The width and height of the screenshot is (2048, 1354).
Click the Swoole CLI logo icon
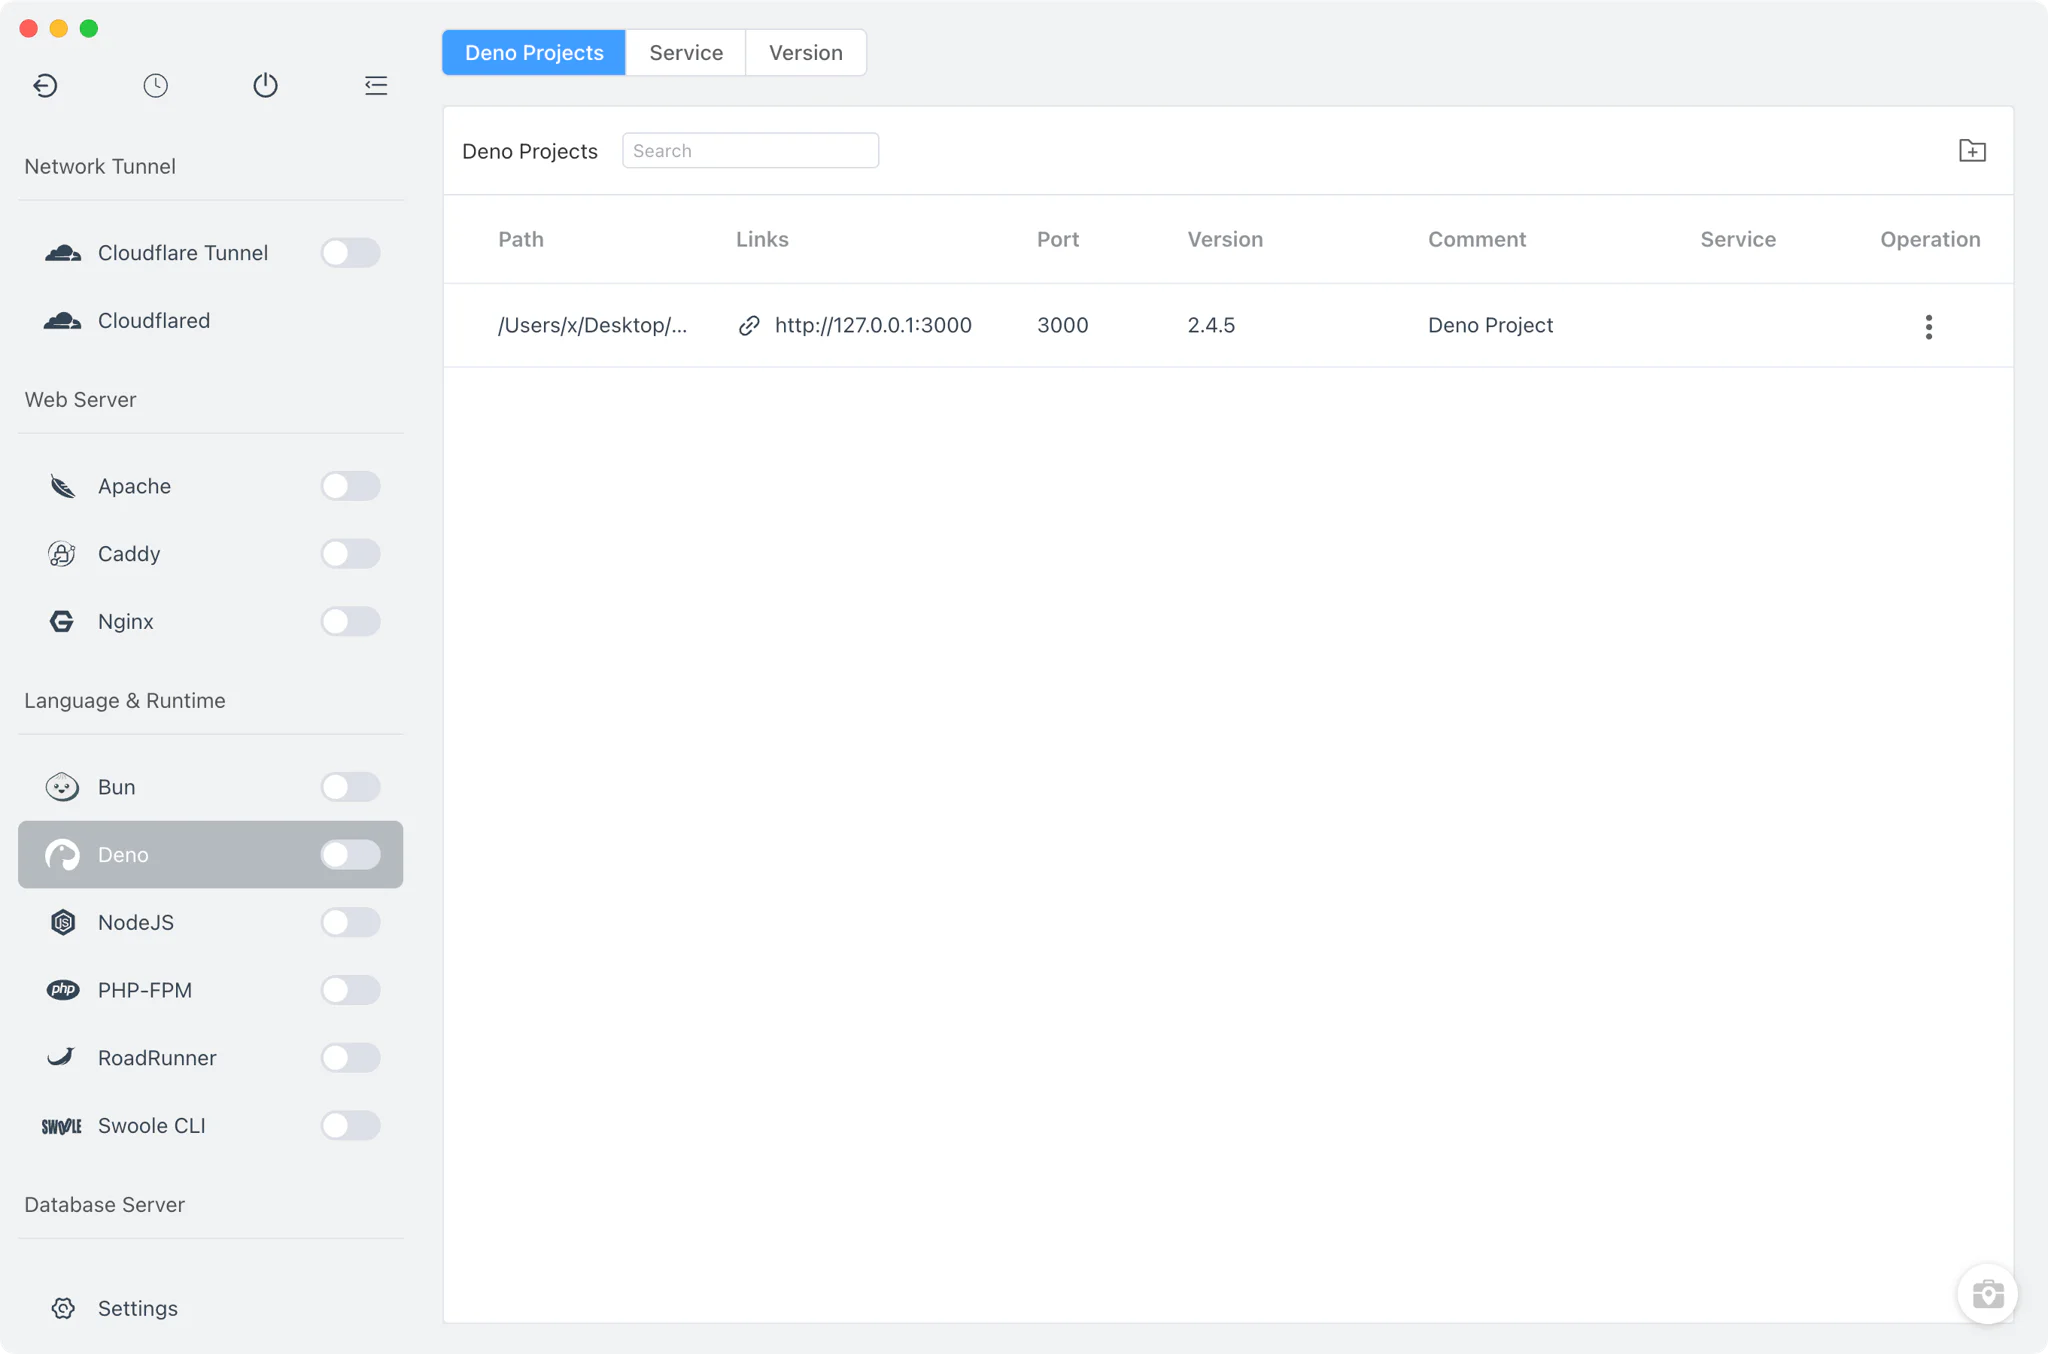(62, 1126)
